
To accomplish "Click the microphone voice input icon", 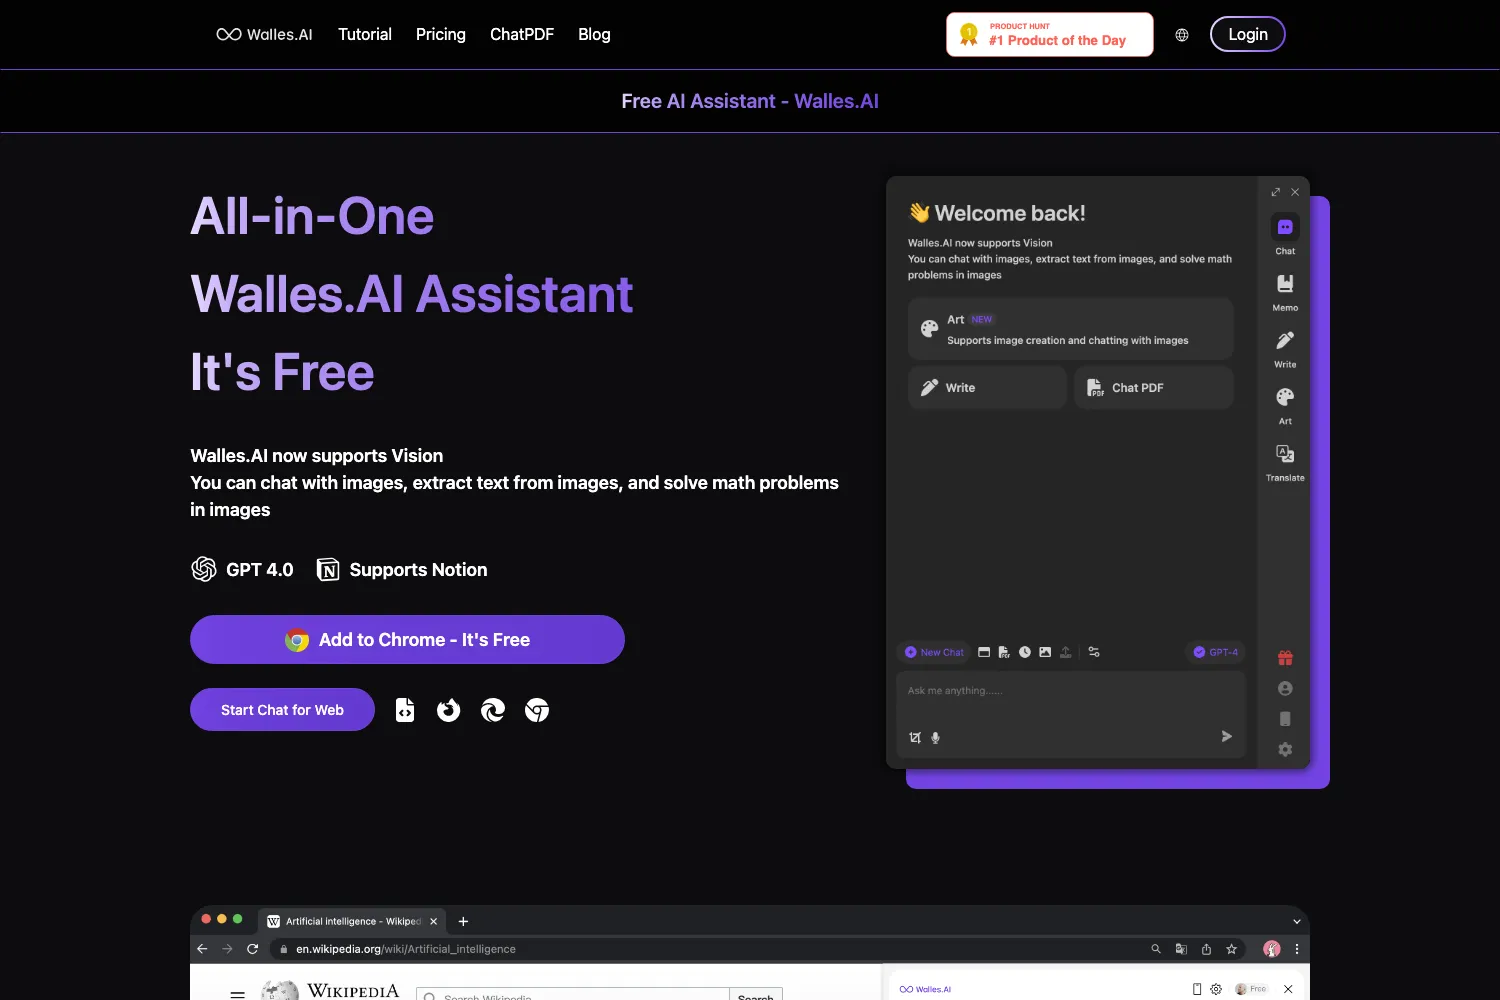I will point(936,738).
